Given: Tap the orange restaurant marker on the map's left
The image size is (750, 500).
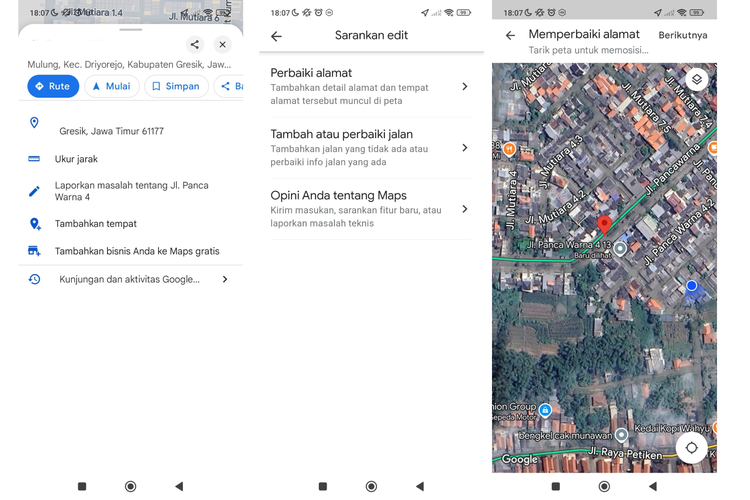Looking at the screenshot, I should [509, 149].
